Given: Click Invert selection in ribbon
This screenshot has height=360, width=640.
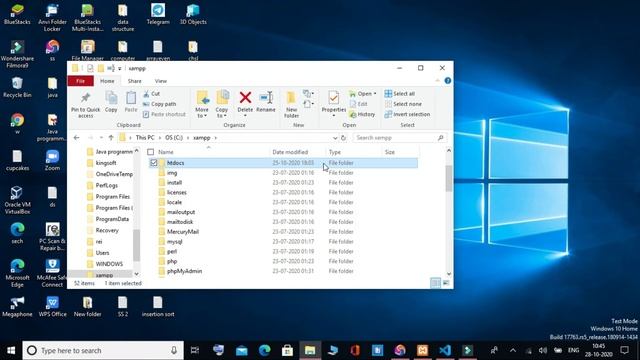Looking at the screenshot, I should coord(407,114).
